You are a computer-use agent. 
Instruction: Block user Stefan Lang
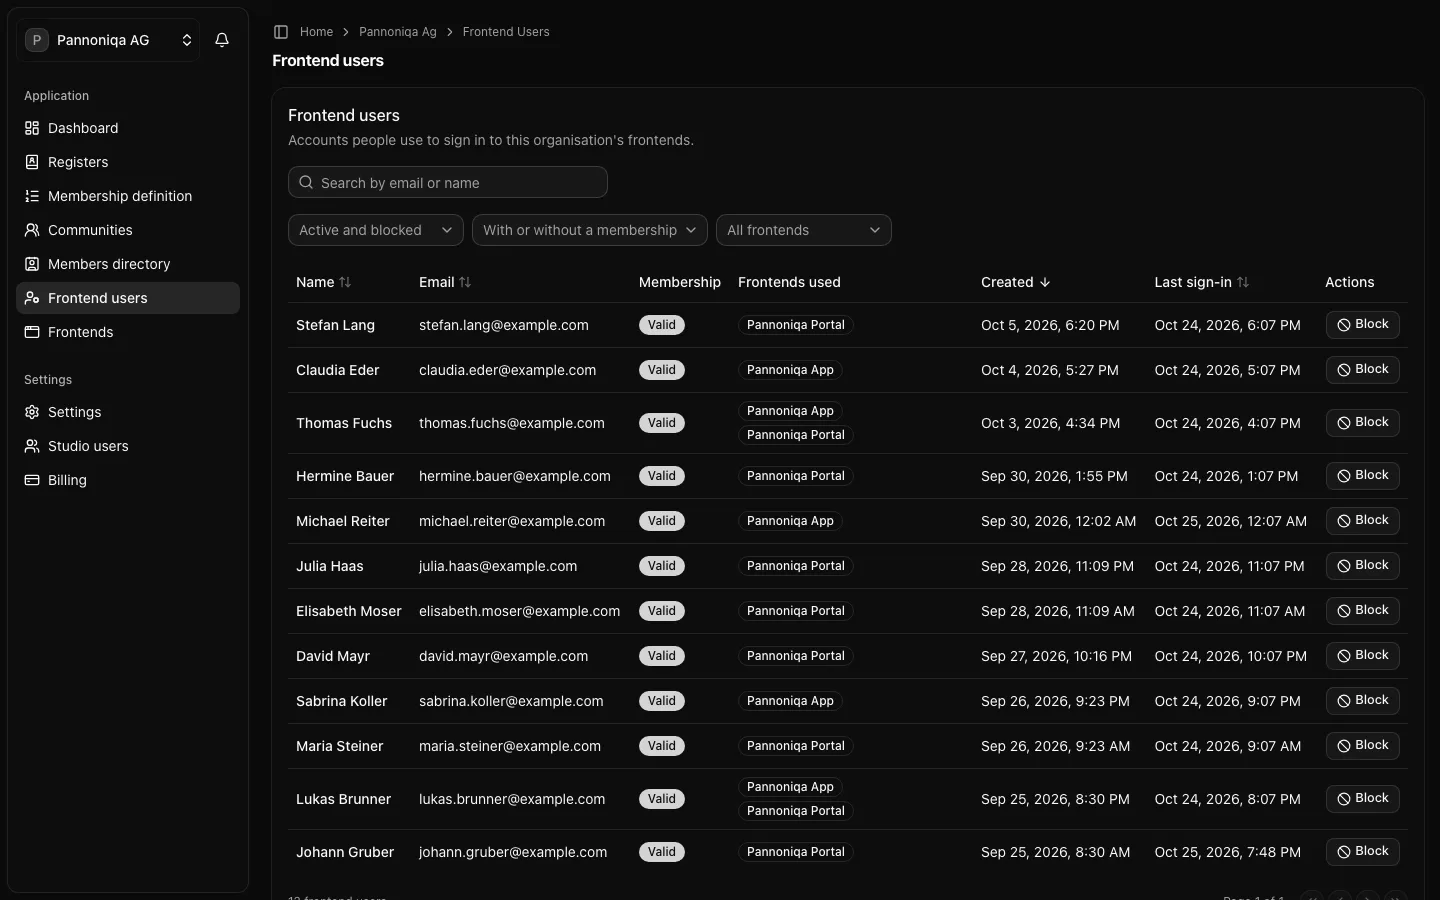point(1363,325)
